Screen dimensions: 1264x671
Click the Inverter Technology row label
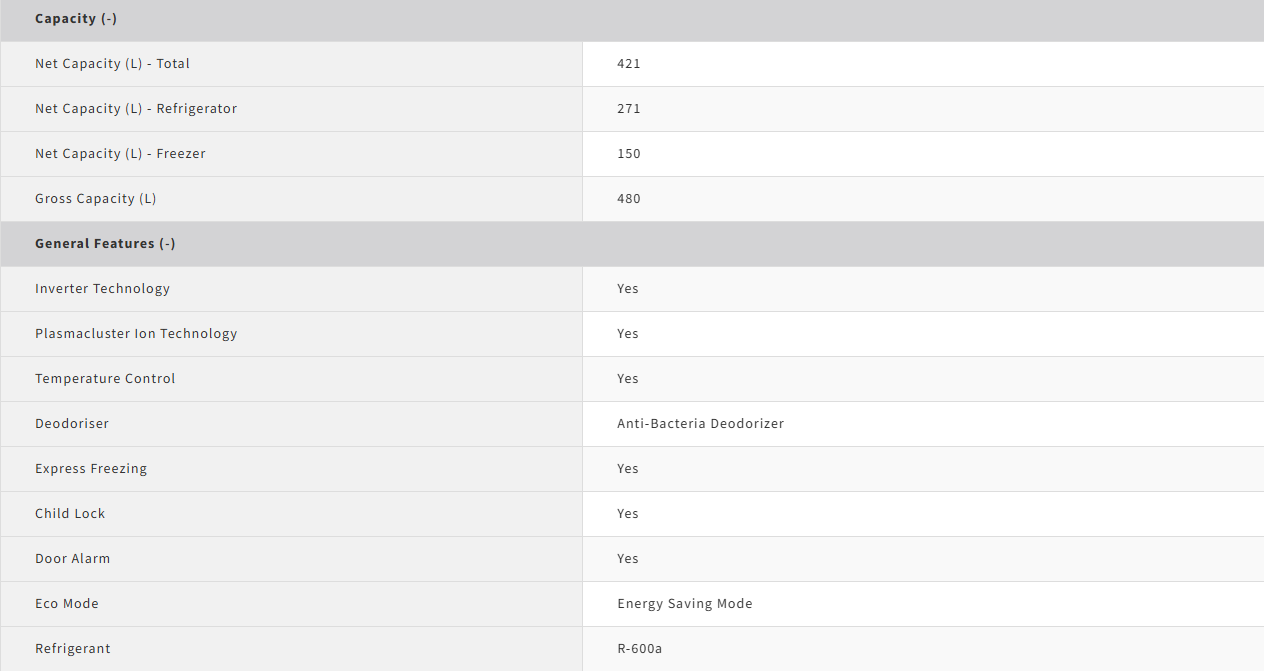pos(102,289)
